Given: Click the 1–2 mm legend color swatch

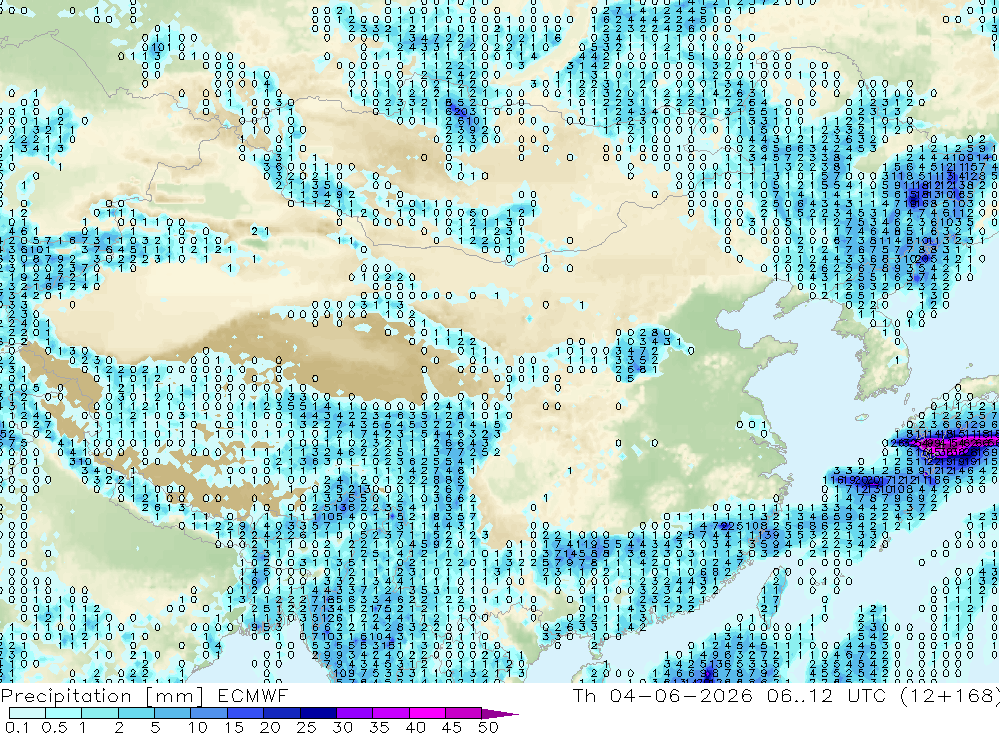Looking at the screenshot, I should click(x=100, y=713).
